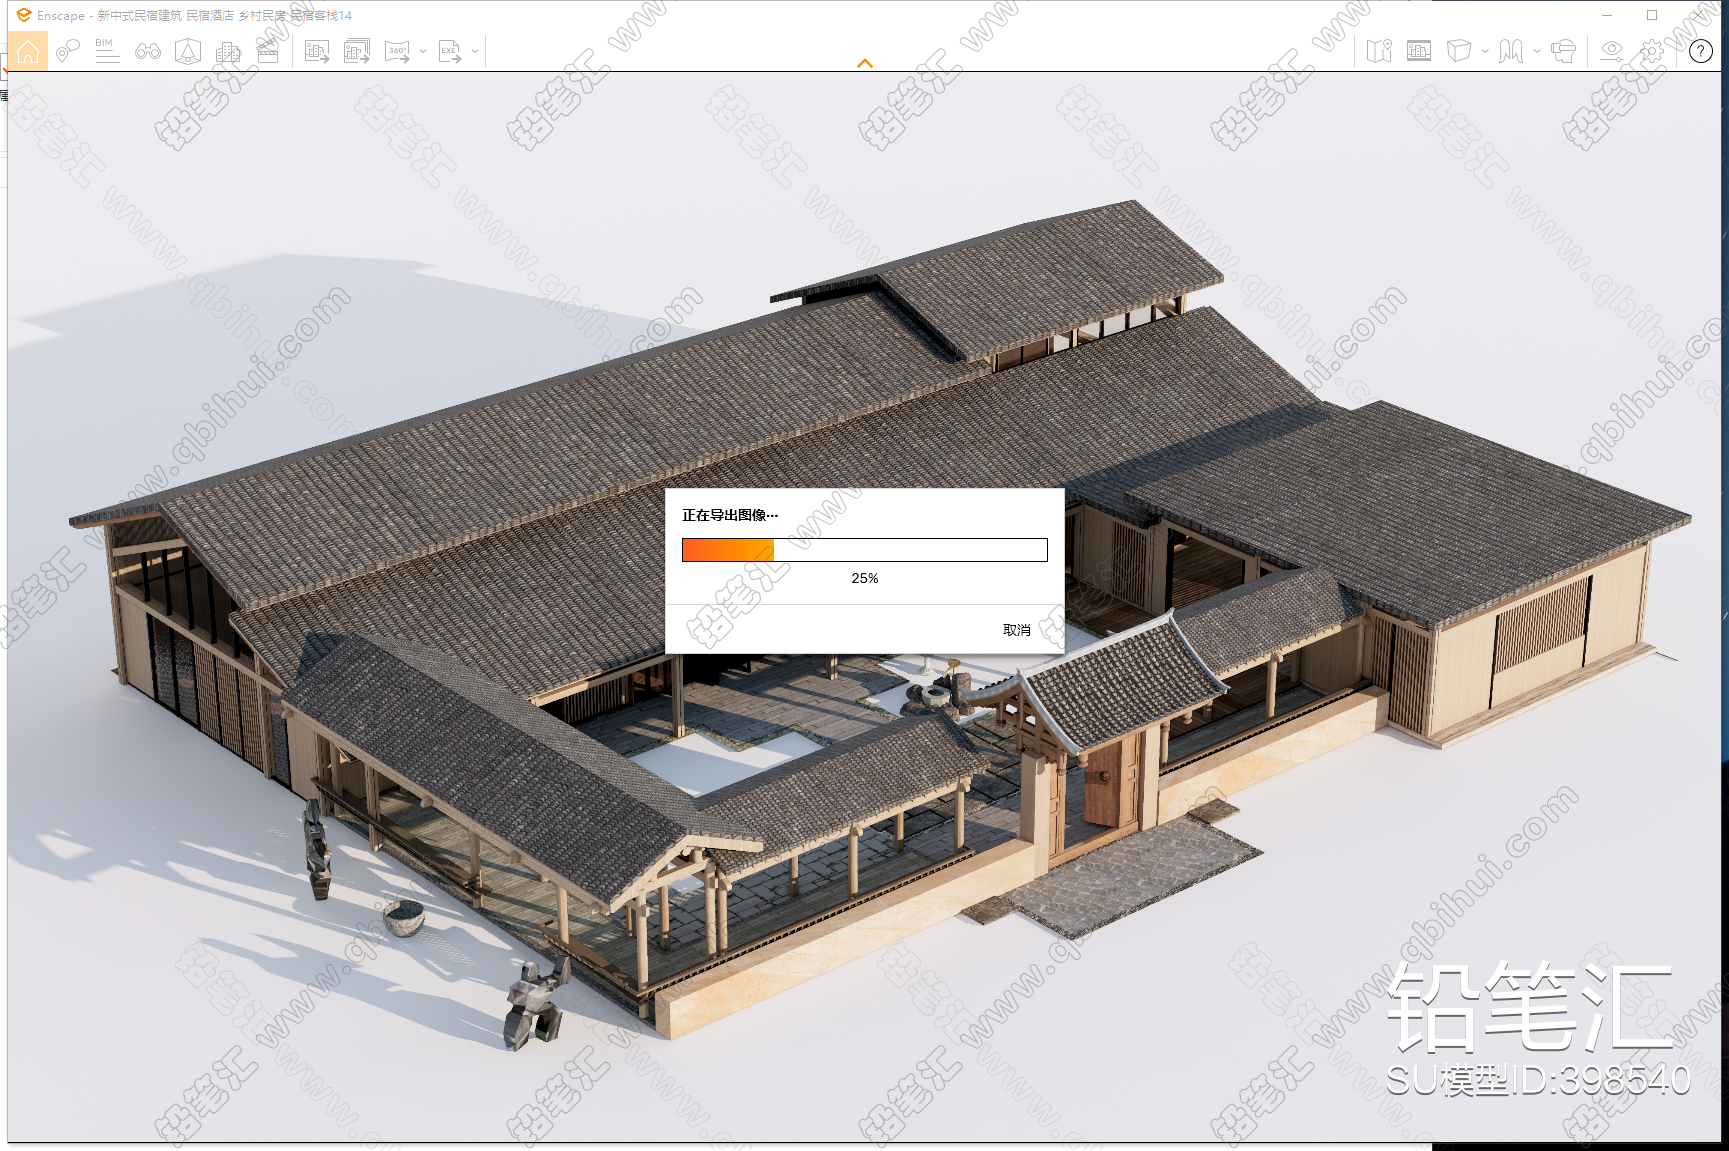Expand the EXE export dropdown arrow
This screenshot has height=1151, width=1729.
point(475,51)
